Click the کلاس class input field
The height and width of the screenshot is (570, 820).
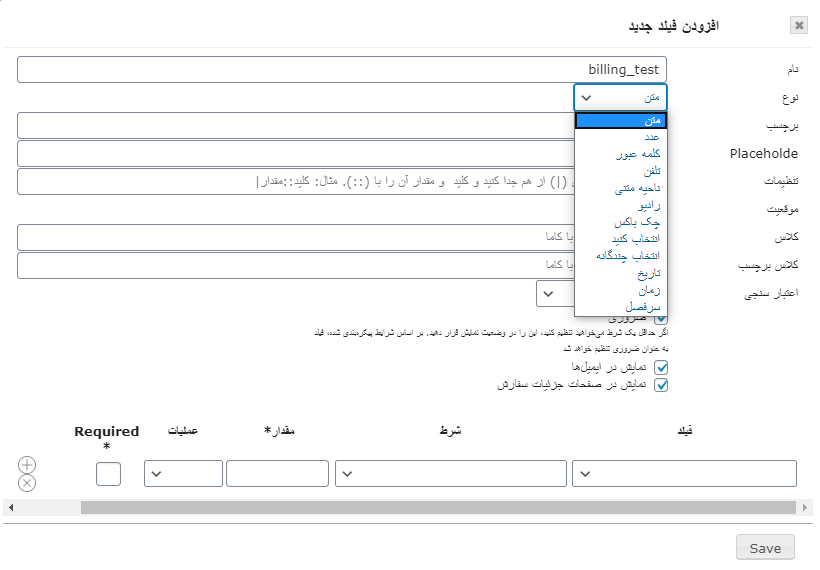pyautogui.click(x=295, y=237)
